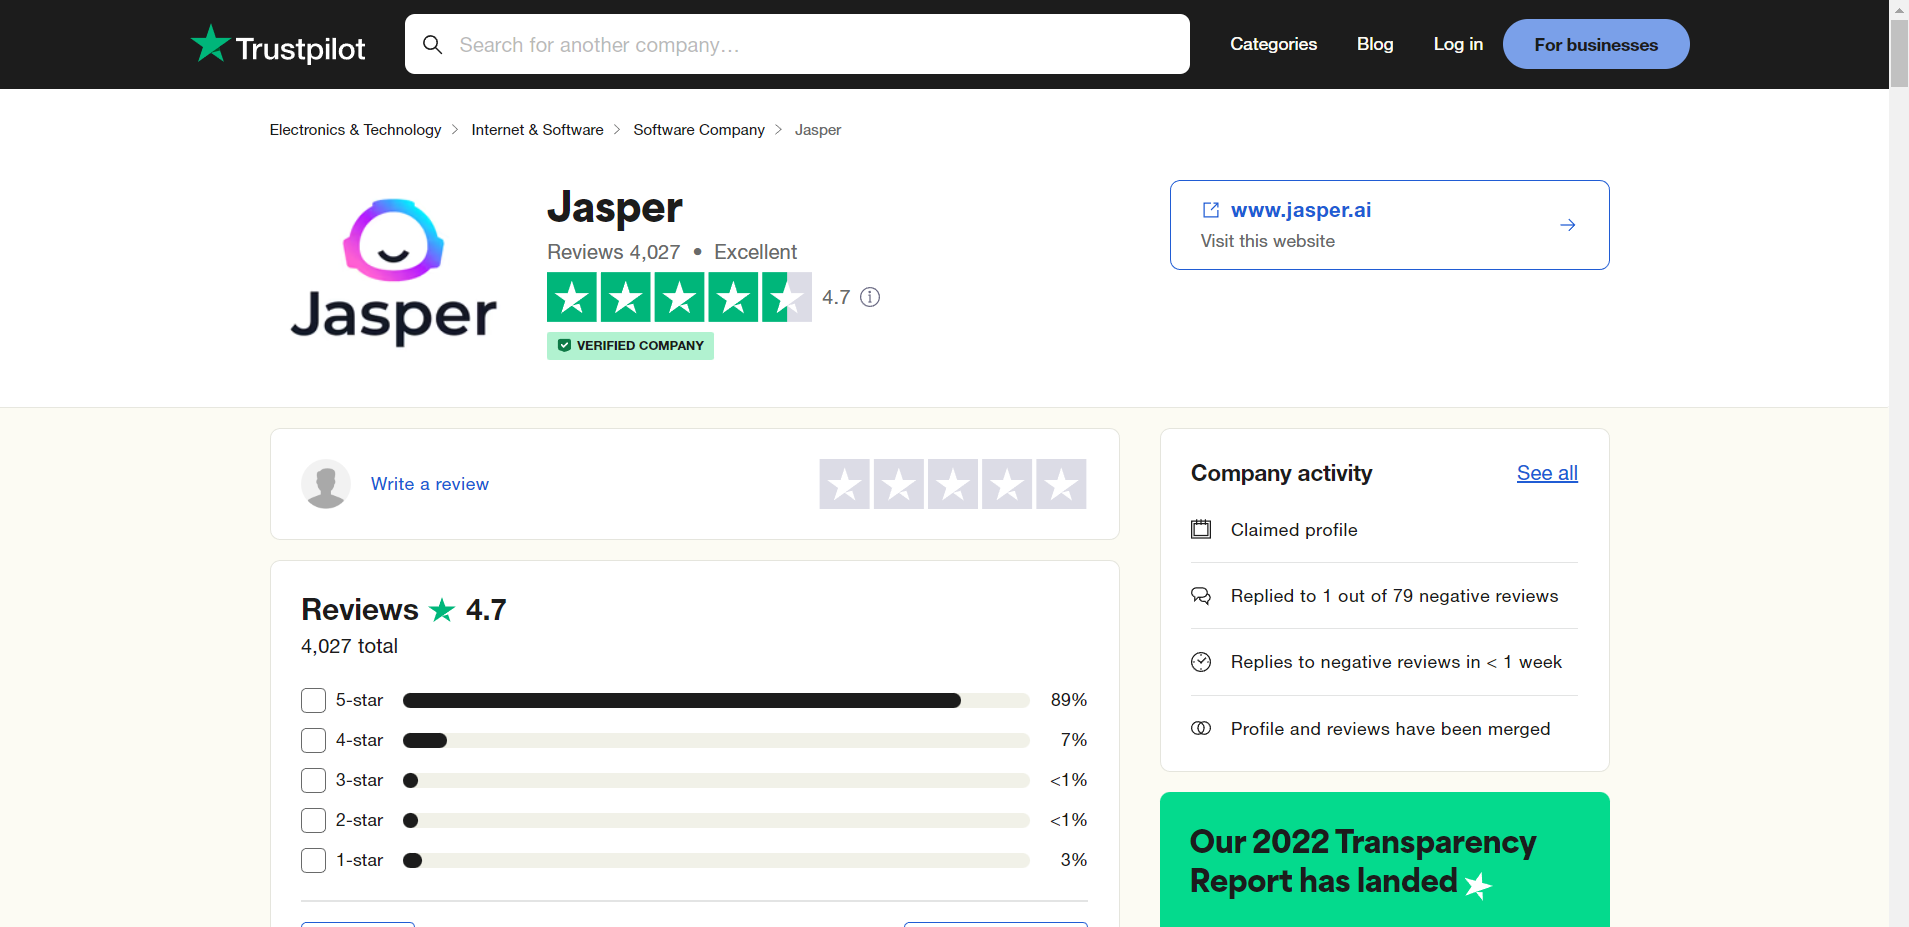This screenshot has height=927, width=1909.
Task: Click the Jasper company logo image
Action: coord(394,272)
